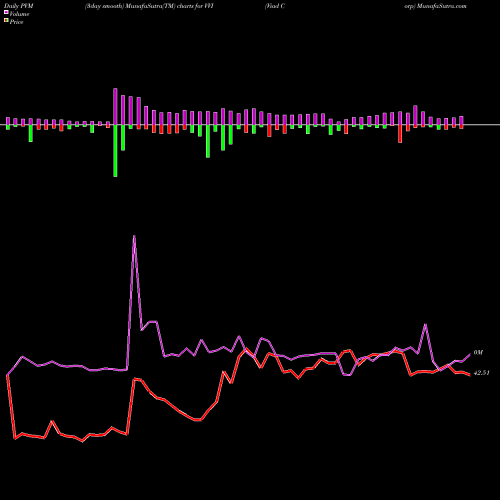500x500 pixels.
Task: Click the longest green bar below baseline
Action: pyautogui.click(x=115, y=151)
